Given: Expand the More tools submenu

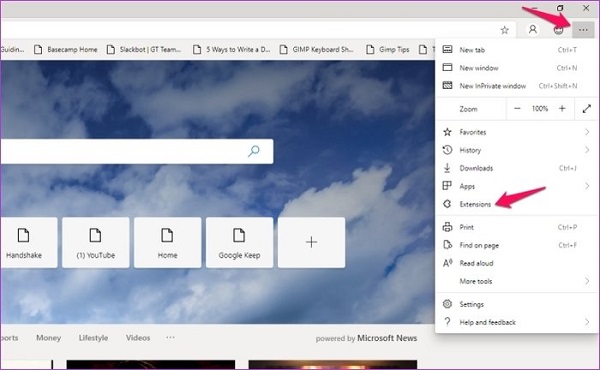Looking at the screenshot, I should [516, 281].
